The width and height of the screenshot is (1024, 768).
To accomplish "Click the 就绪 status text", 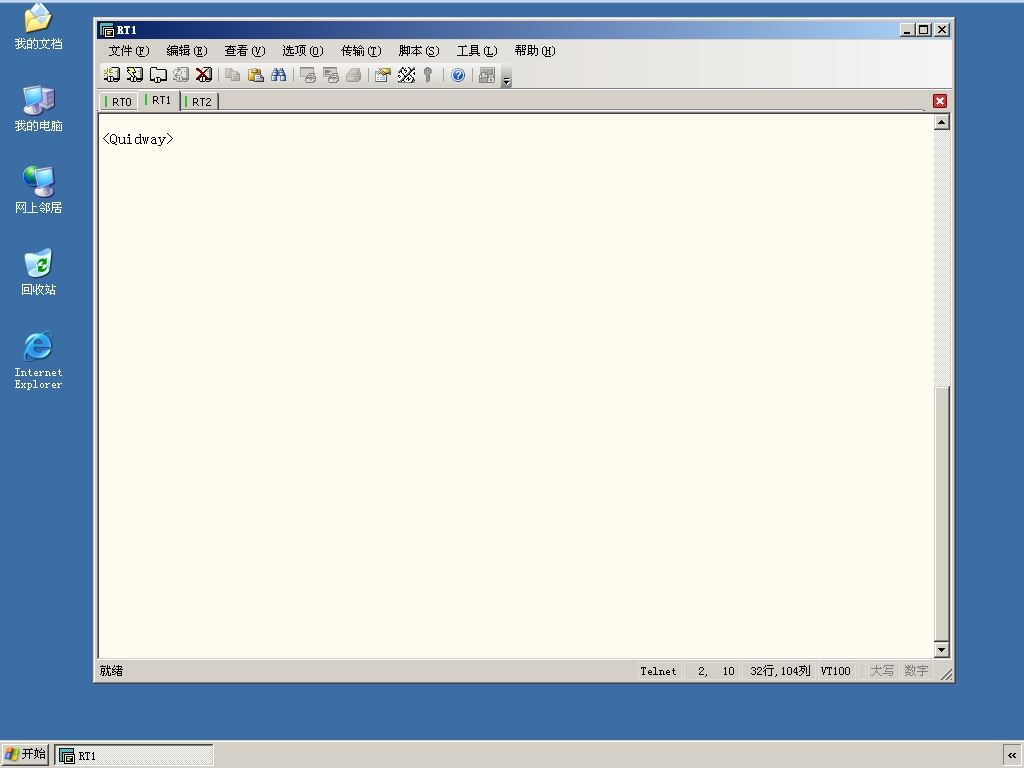I will pos(111,671).
